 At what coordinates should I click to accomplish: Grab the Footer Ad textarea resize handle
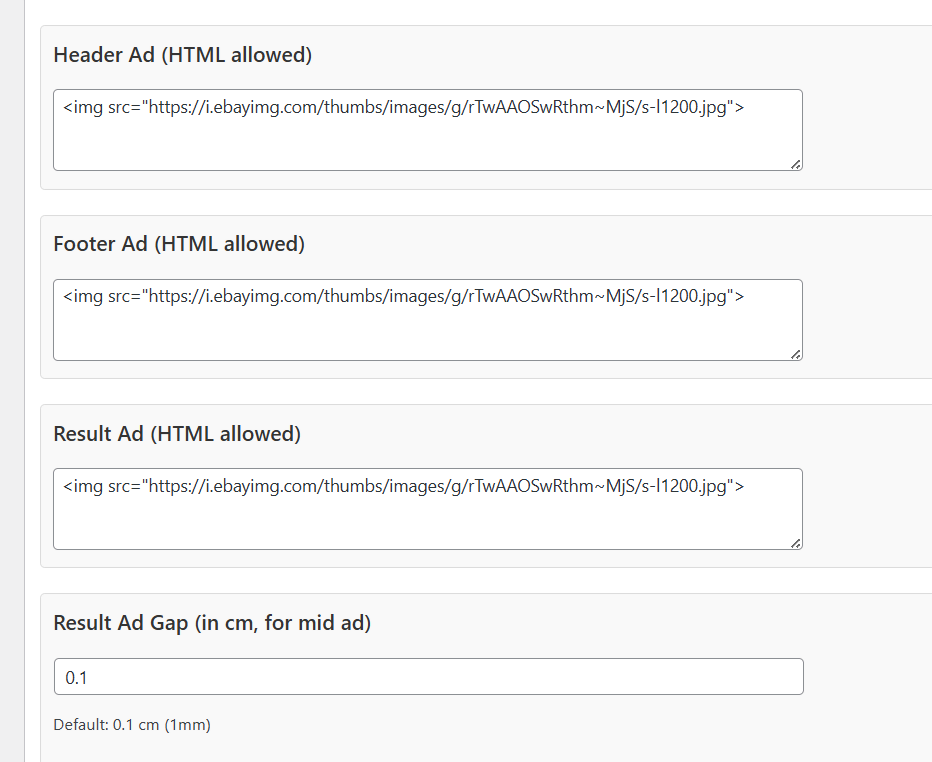[x=795, y=354]
